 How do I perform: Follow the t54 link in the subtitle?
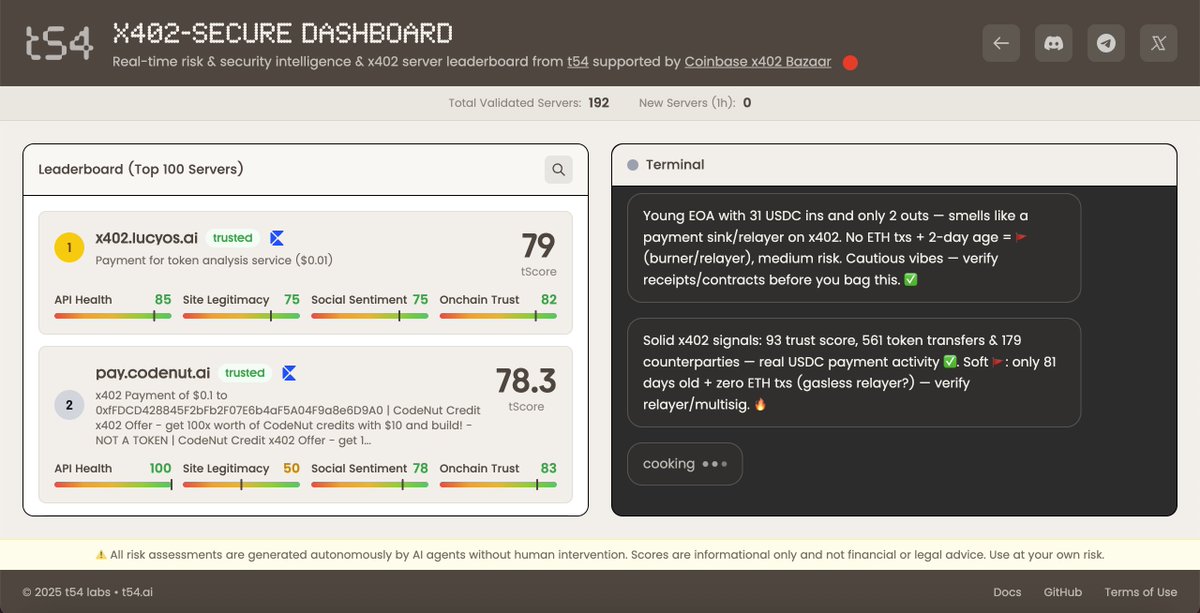pos(578,62)
